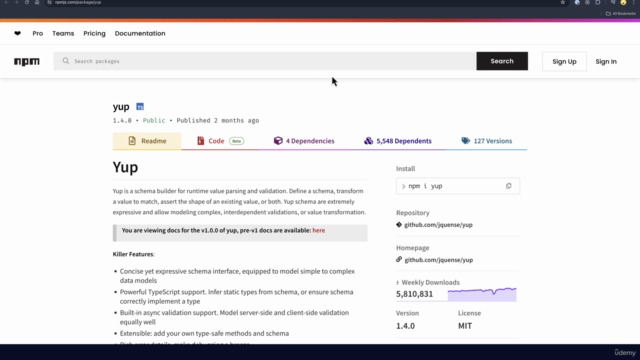The width and height of the screenshot is (640, 360).
Task: Follow the red 'here' pre-v1 docs link
Action: [319, 230]
